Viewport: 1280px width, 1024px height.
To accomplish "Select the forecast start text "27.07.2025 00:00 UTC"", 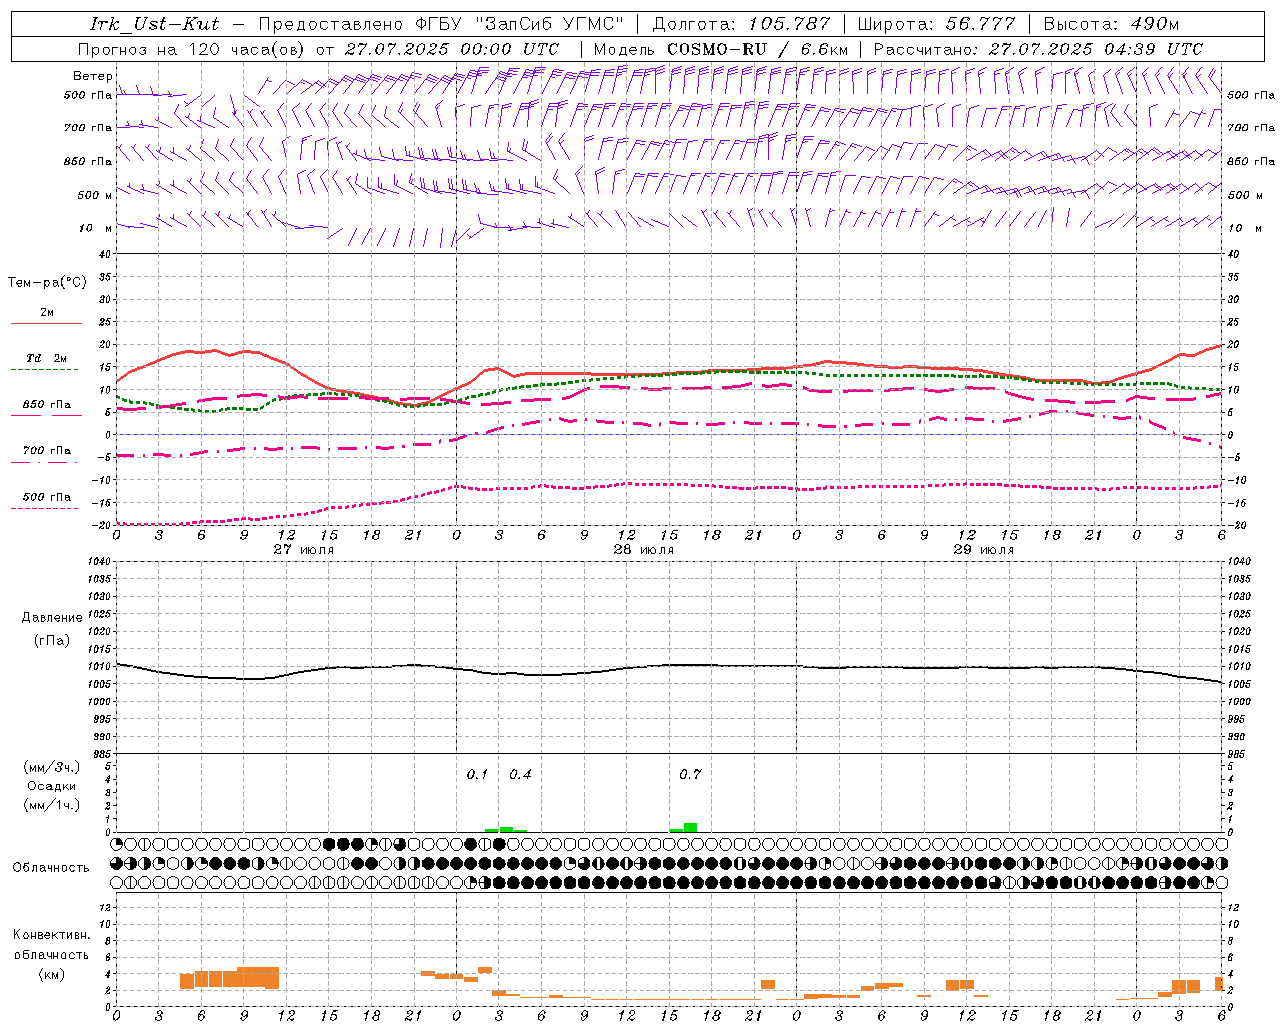I will pos(452,49).
